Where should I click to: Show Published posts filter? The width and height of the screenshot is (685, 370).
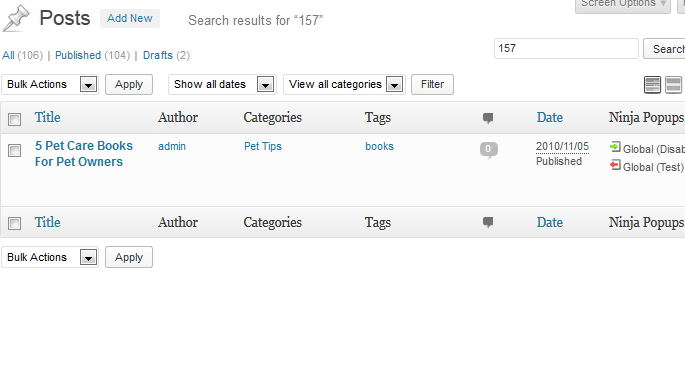(x=78, y=55)
